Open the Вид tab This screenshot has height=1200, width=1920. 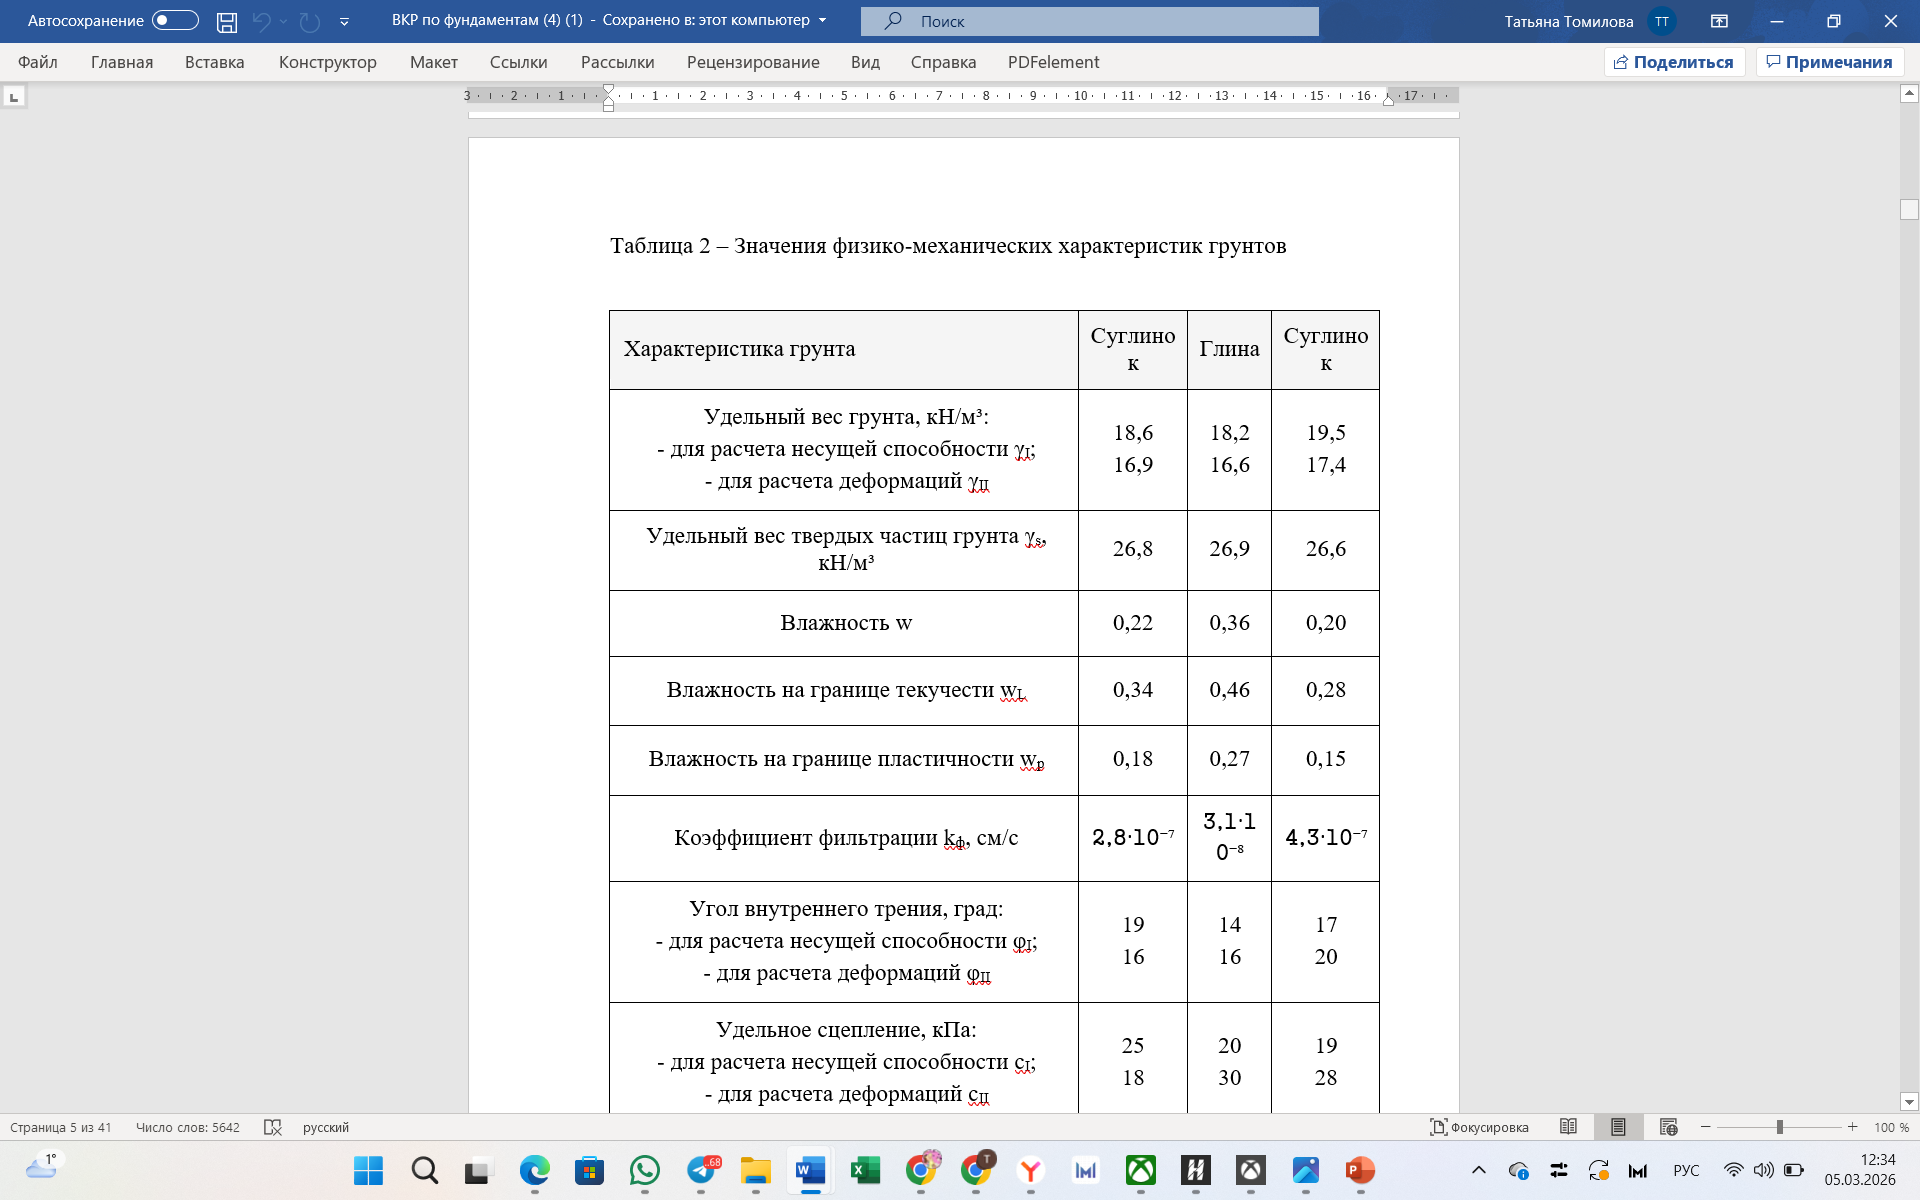pyautogui.click(x=866, y=62)
